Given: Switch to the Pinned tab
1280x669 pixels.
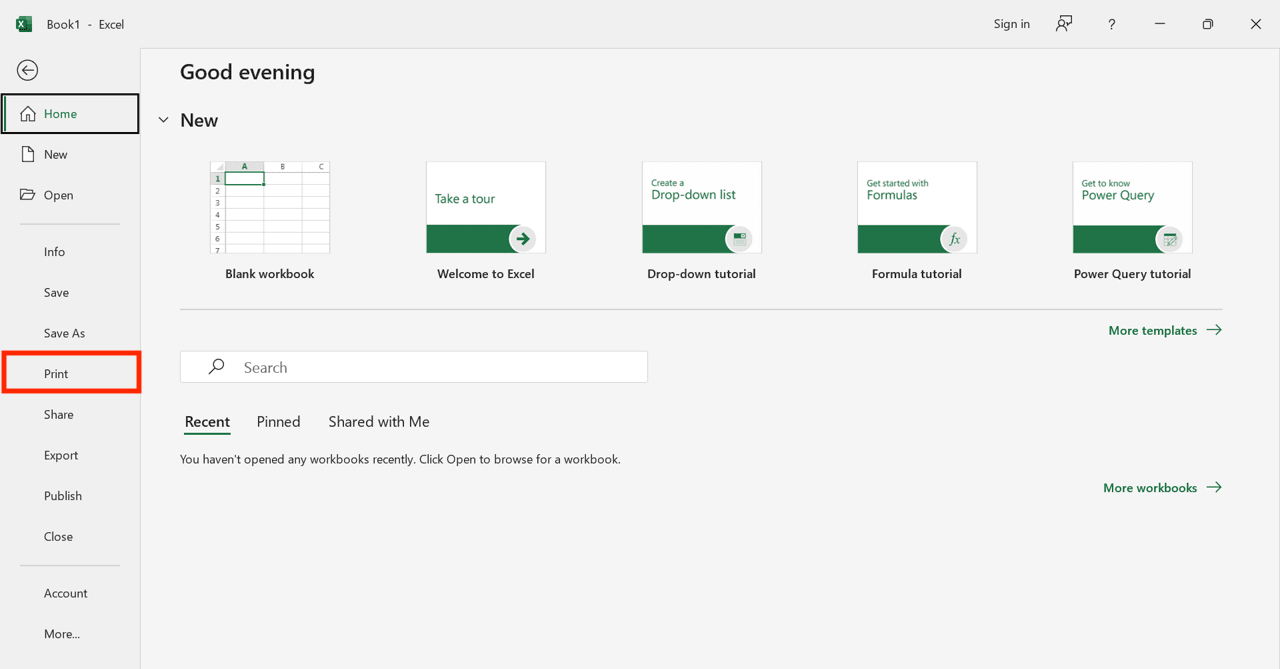Looking at the screenshot, I should pos(278,422).
